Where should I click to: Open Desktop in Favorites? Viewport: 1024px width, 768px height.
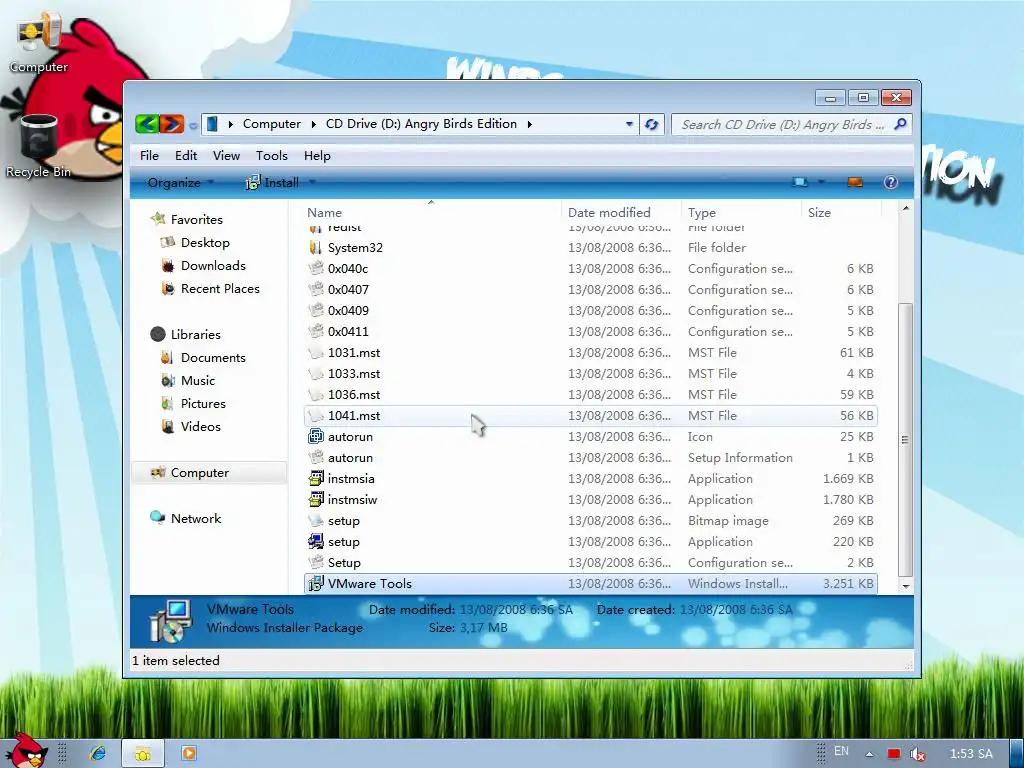(x=204, y=242)
